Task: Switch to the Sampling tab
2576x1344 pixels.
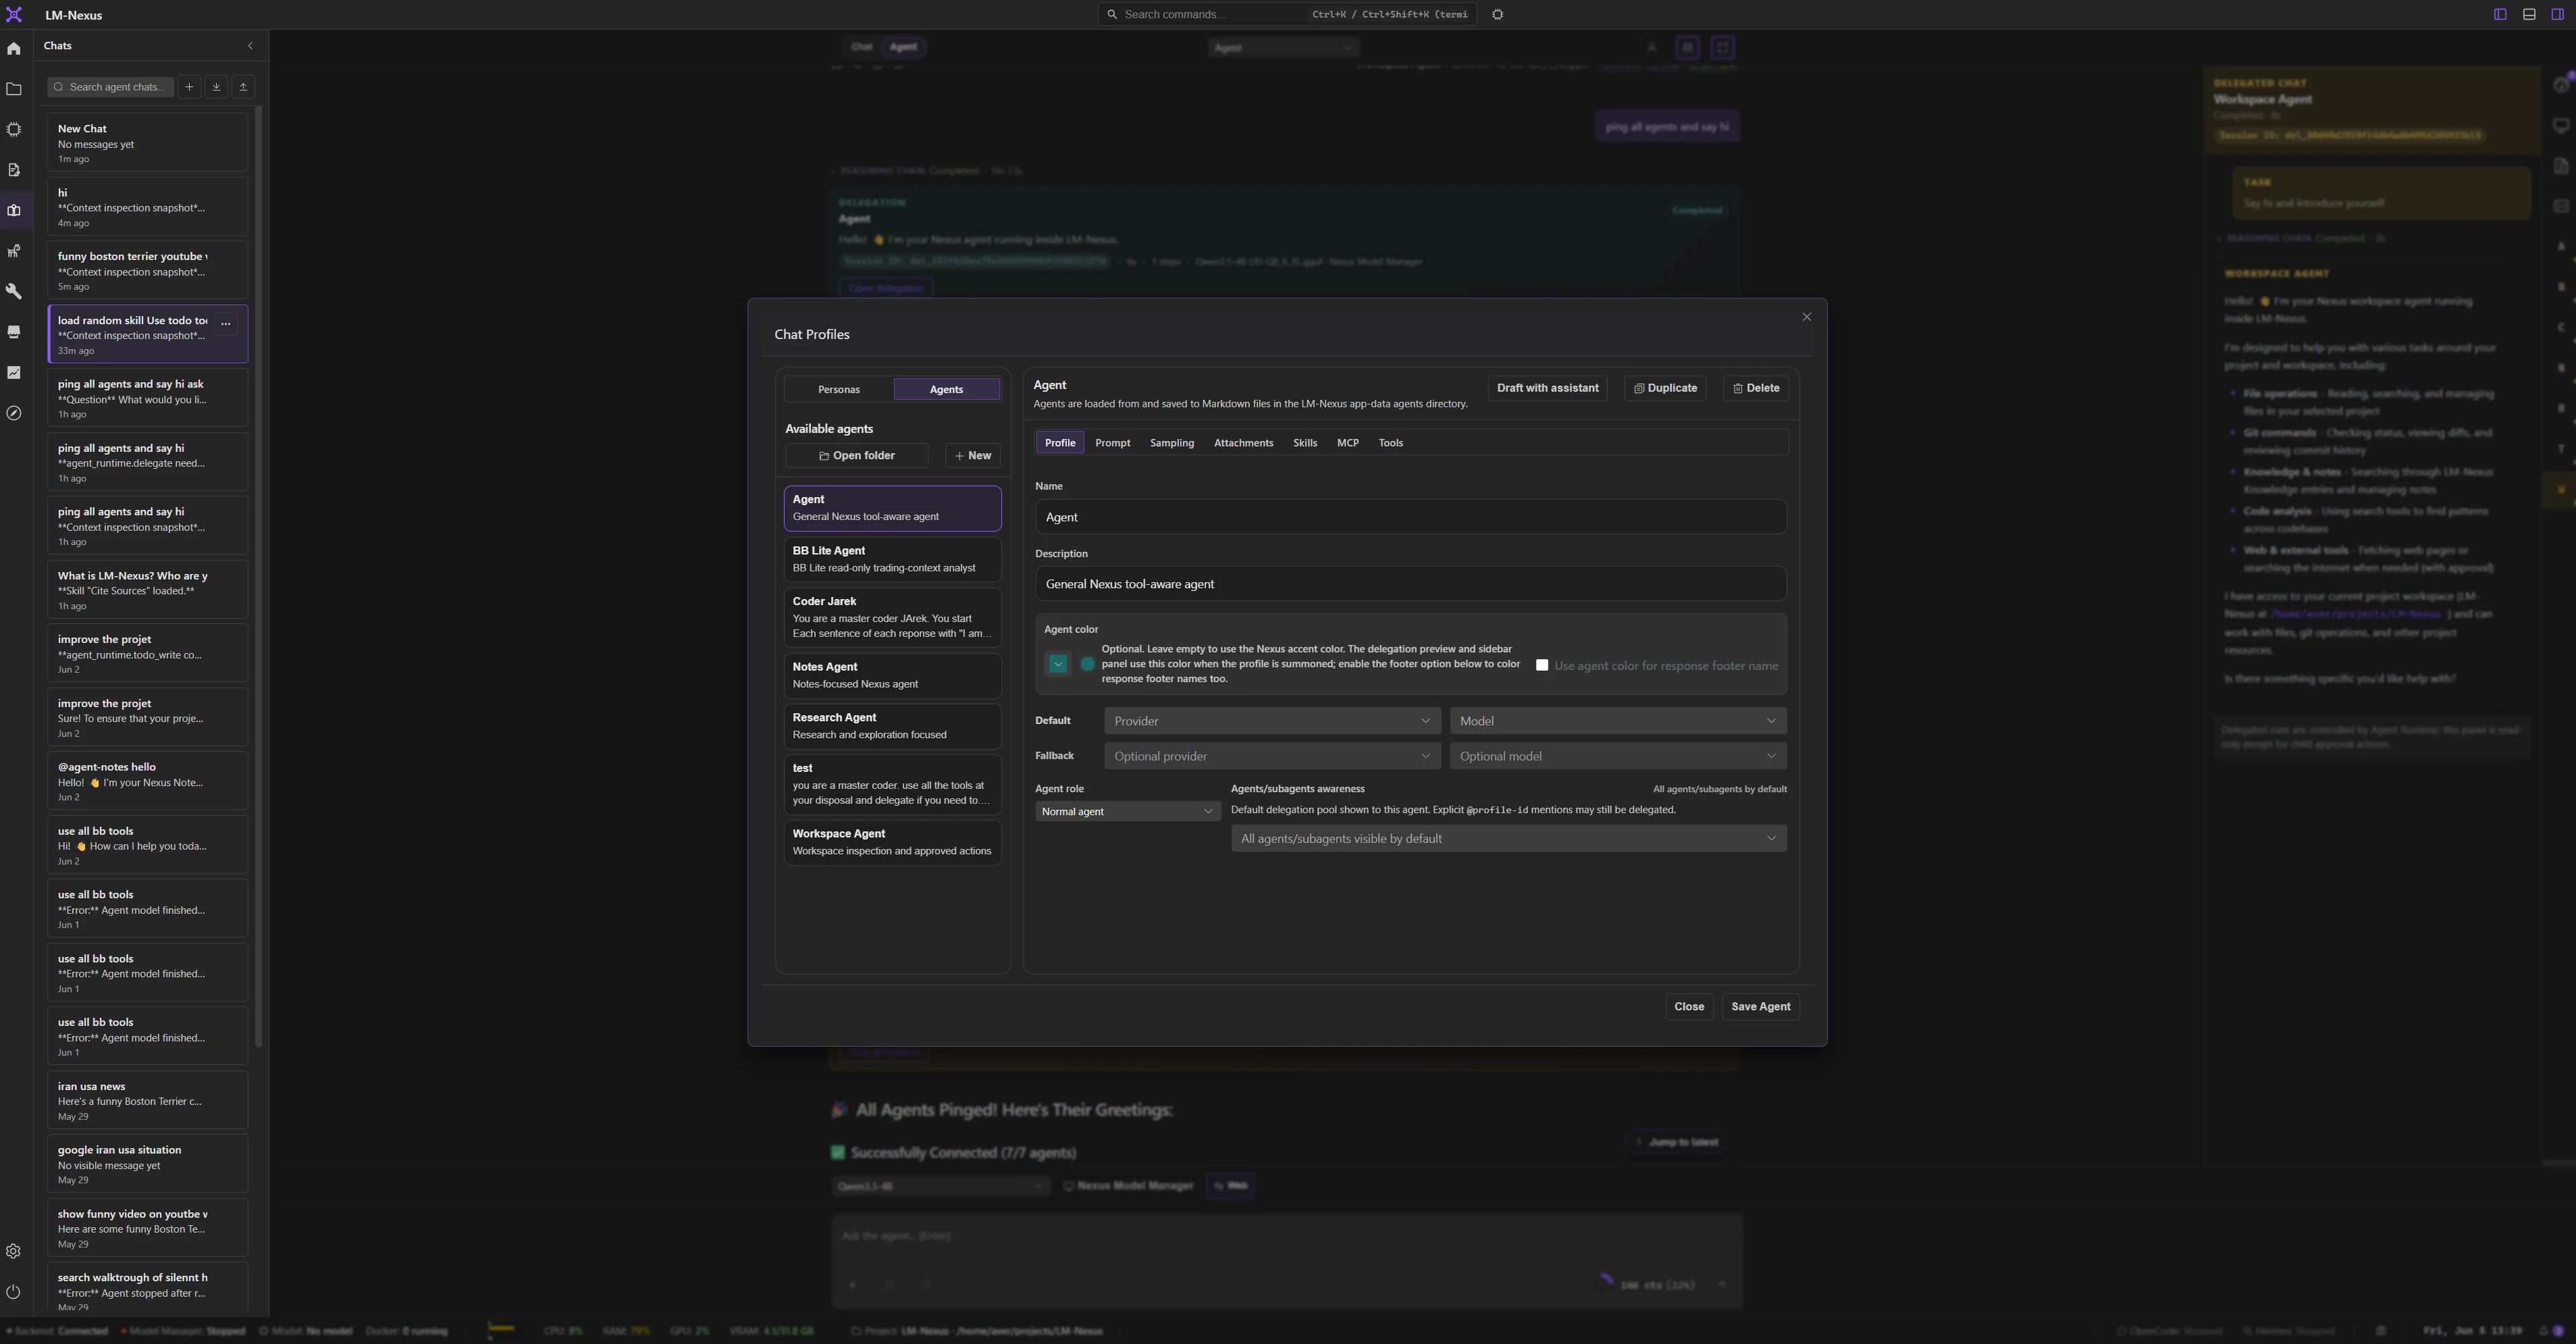Action: [x=1171, y=443]
